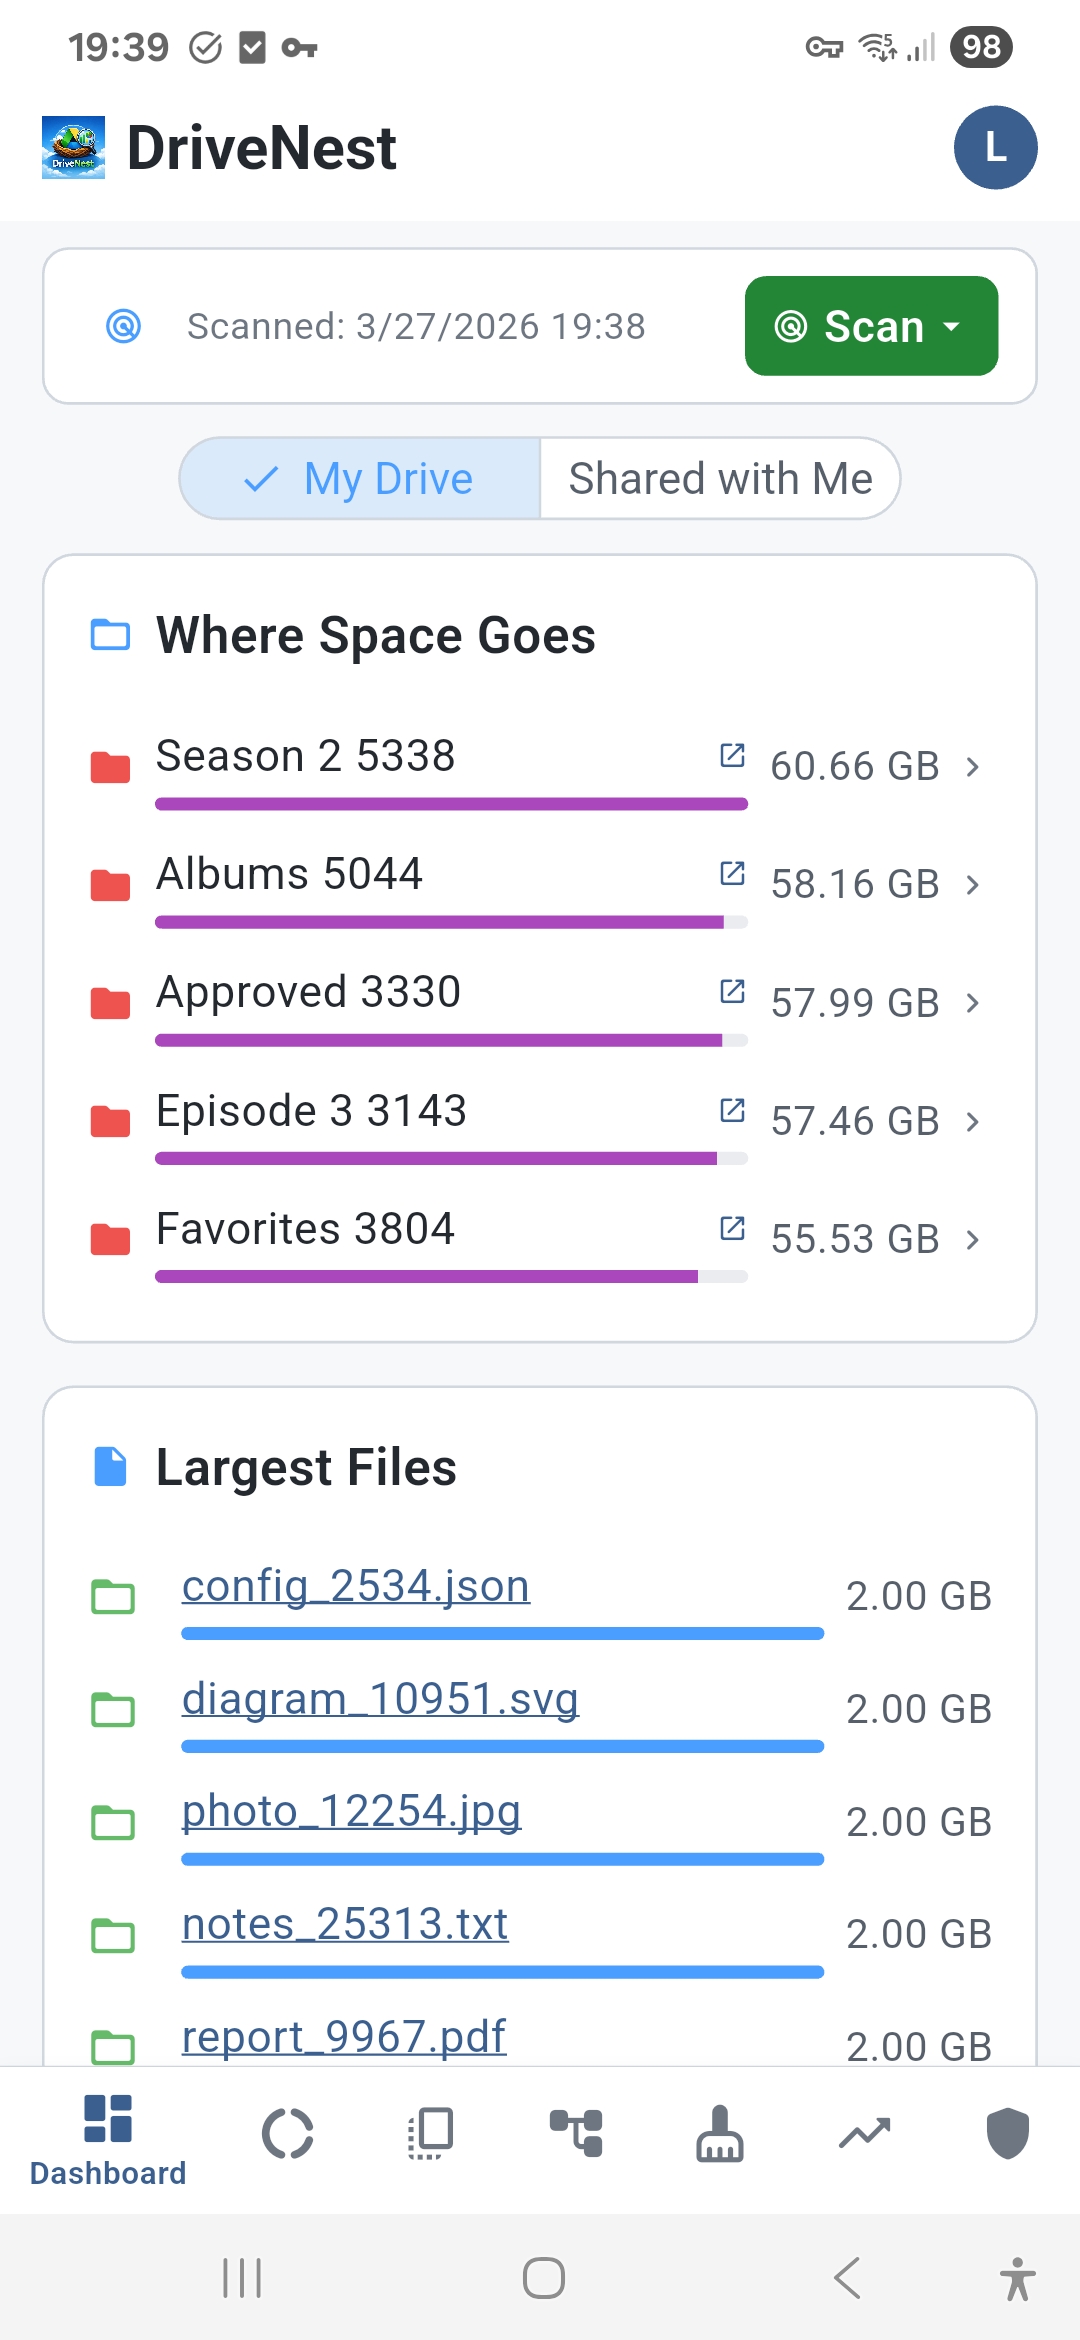
Task: Go to the Dashboard tab
Action: (108, 2140)
